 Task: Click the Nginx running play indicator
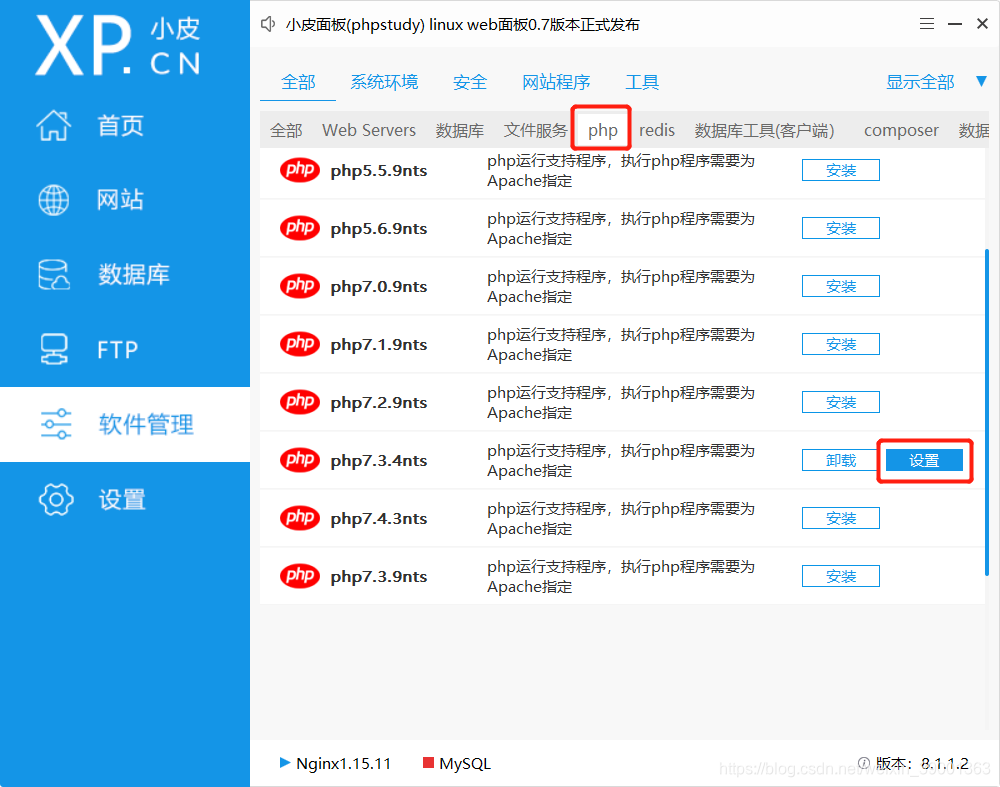pos(284,763)
